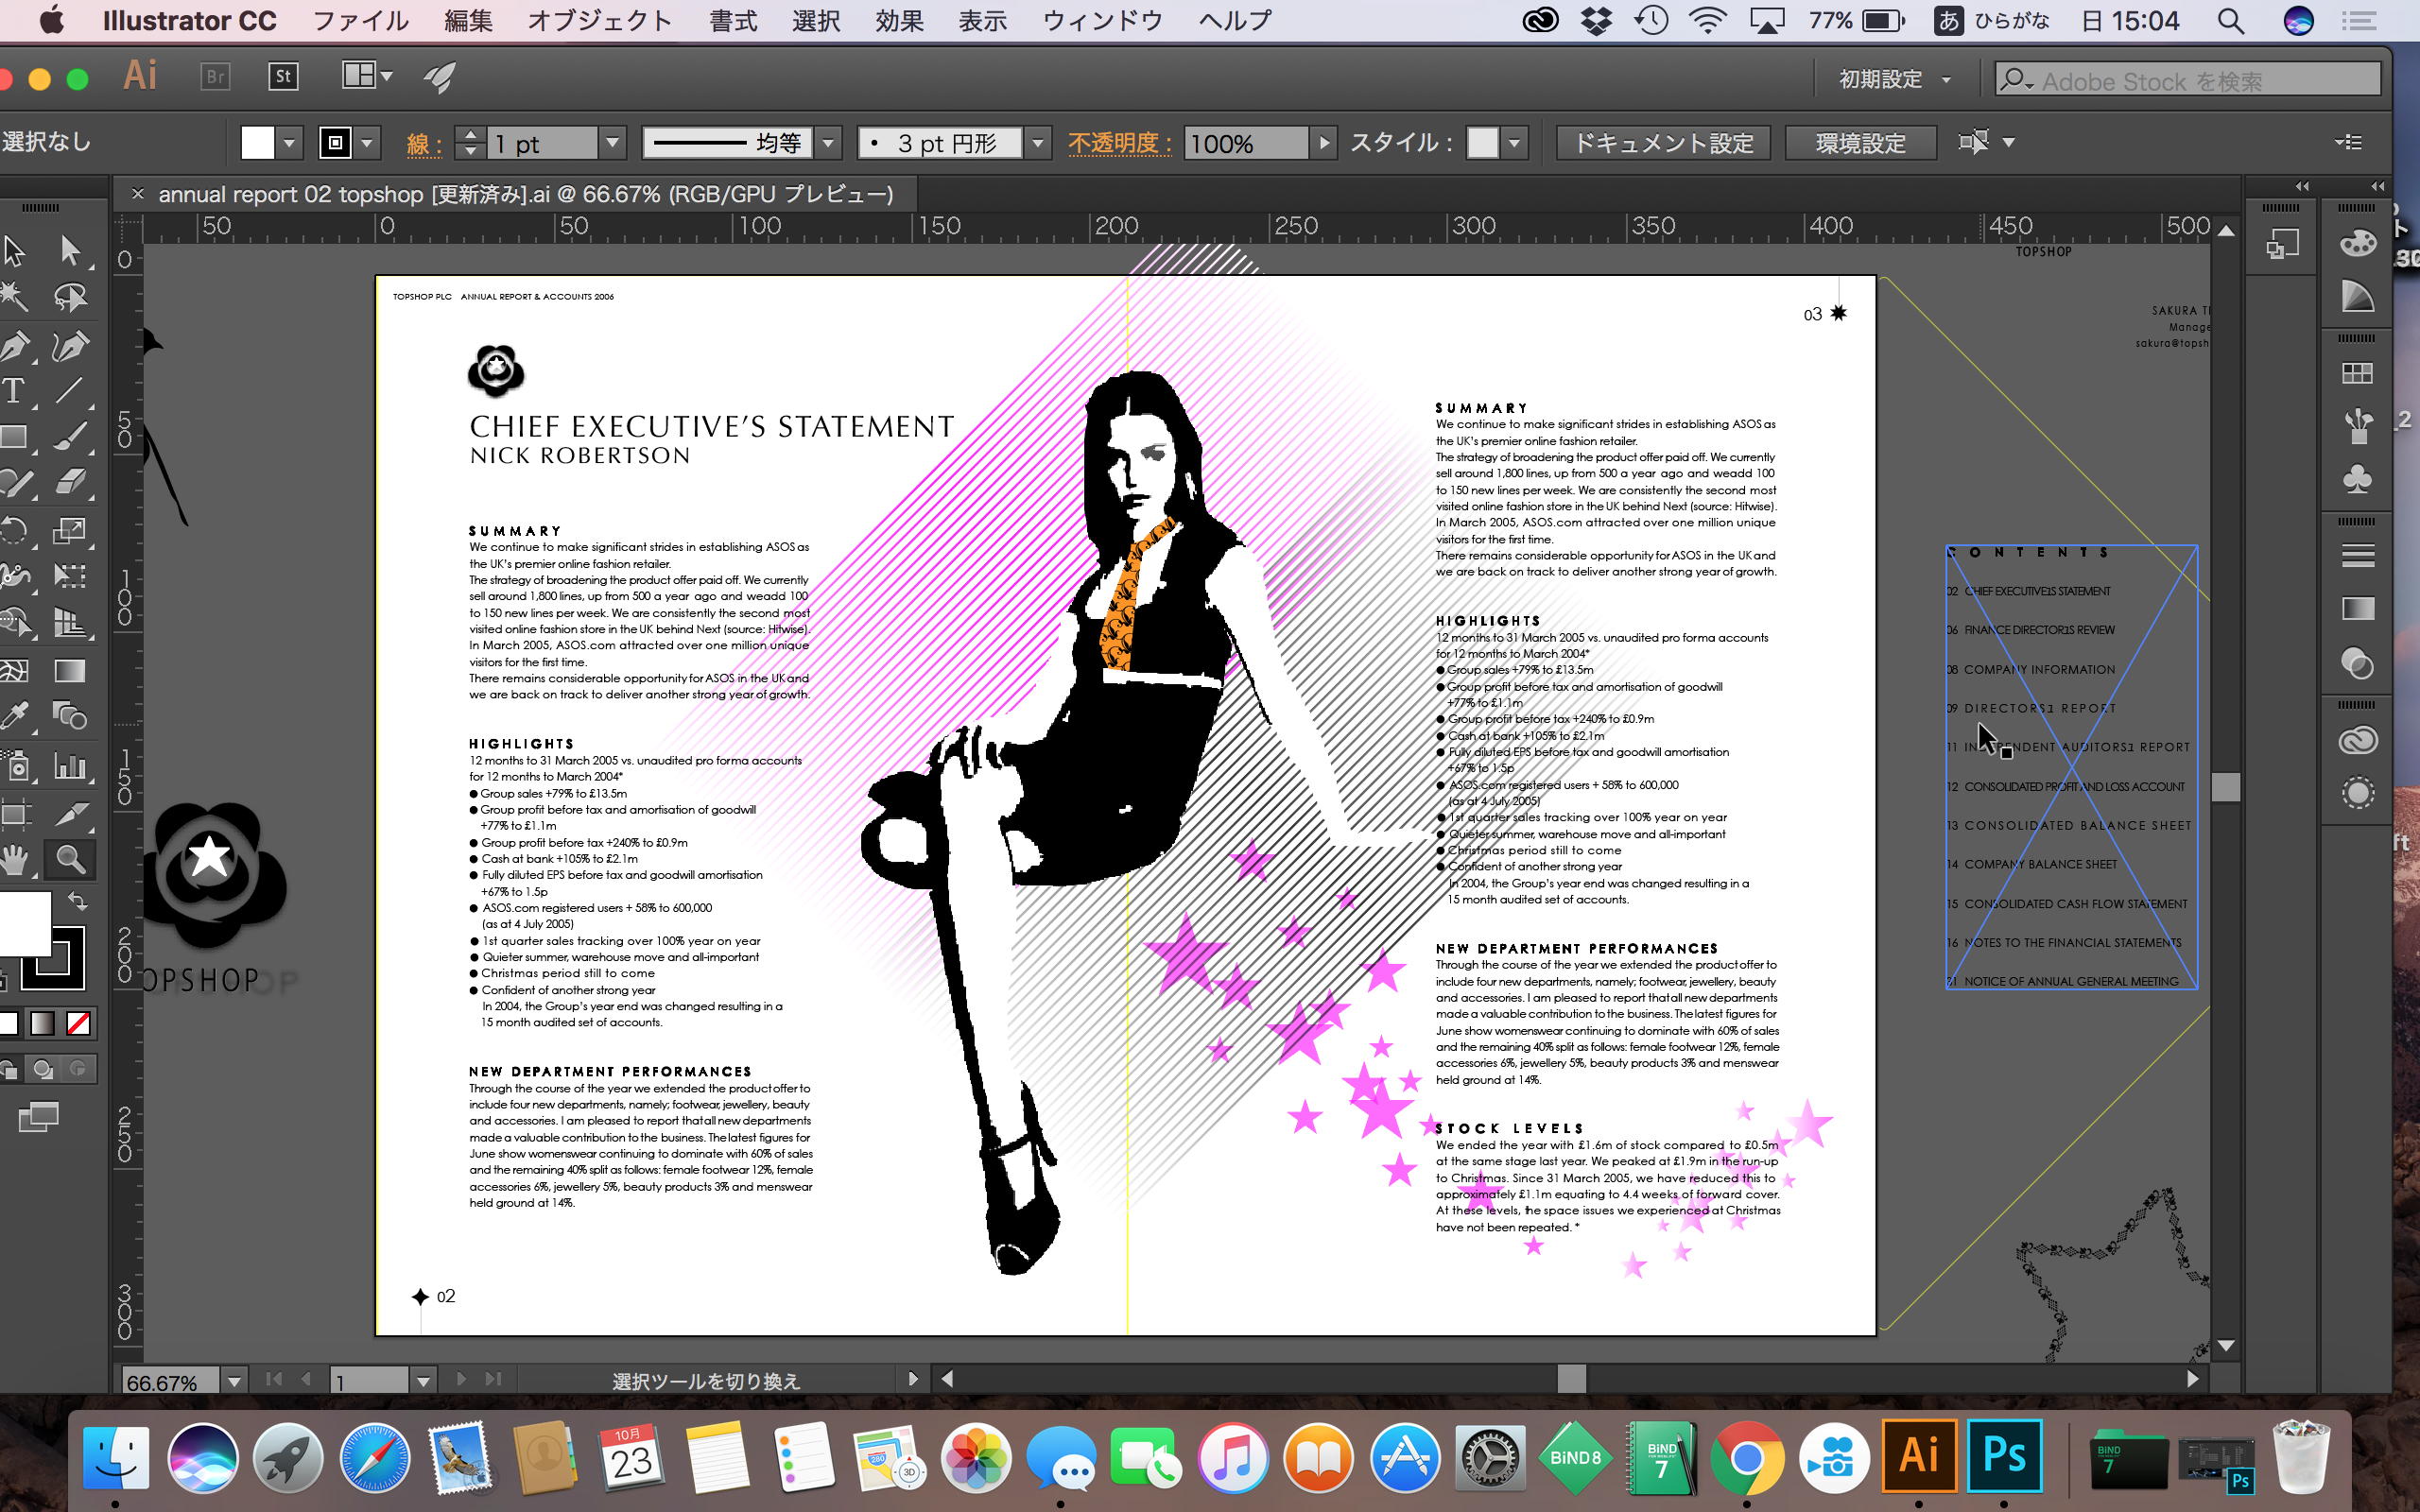Image resolution: width=2420 pixels, height=1512 pixels.
Task: Open the brush definition 3 pt 円形 dropdown
Action: 1038,143
